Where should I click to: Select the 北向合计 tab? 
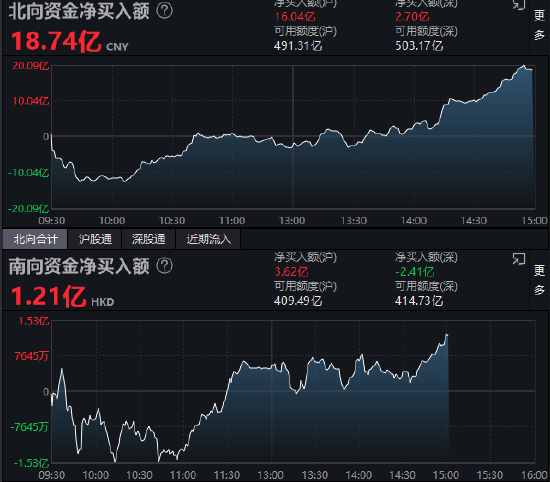pos(35,239)
